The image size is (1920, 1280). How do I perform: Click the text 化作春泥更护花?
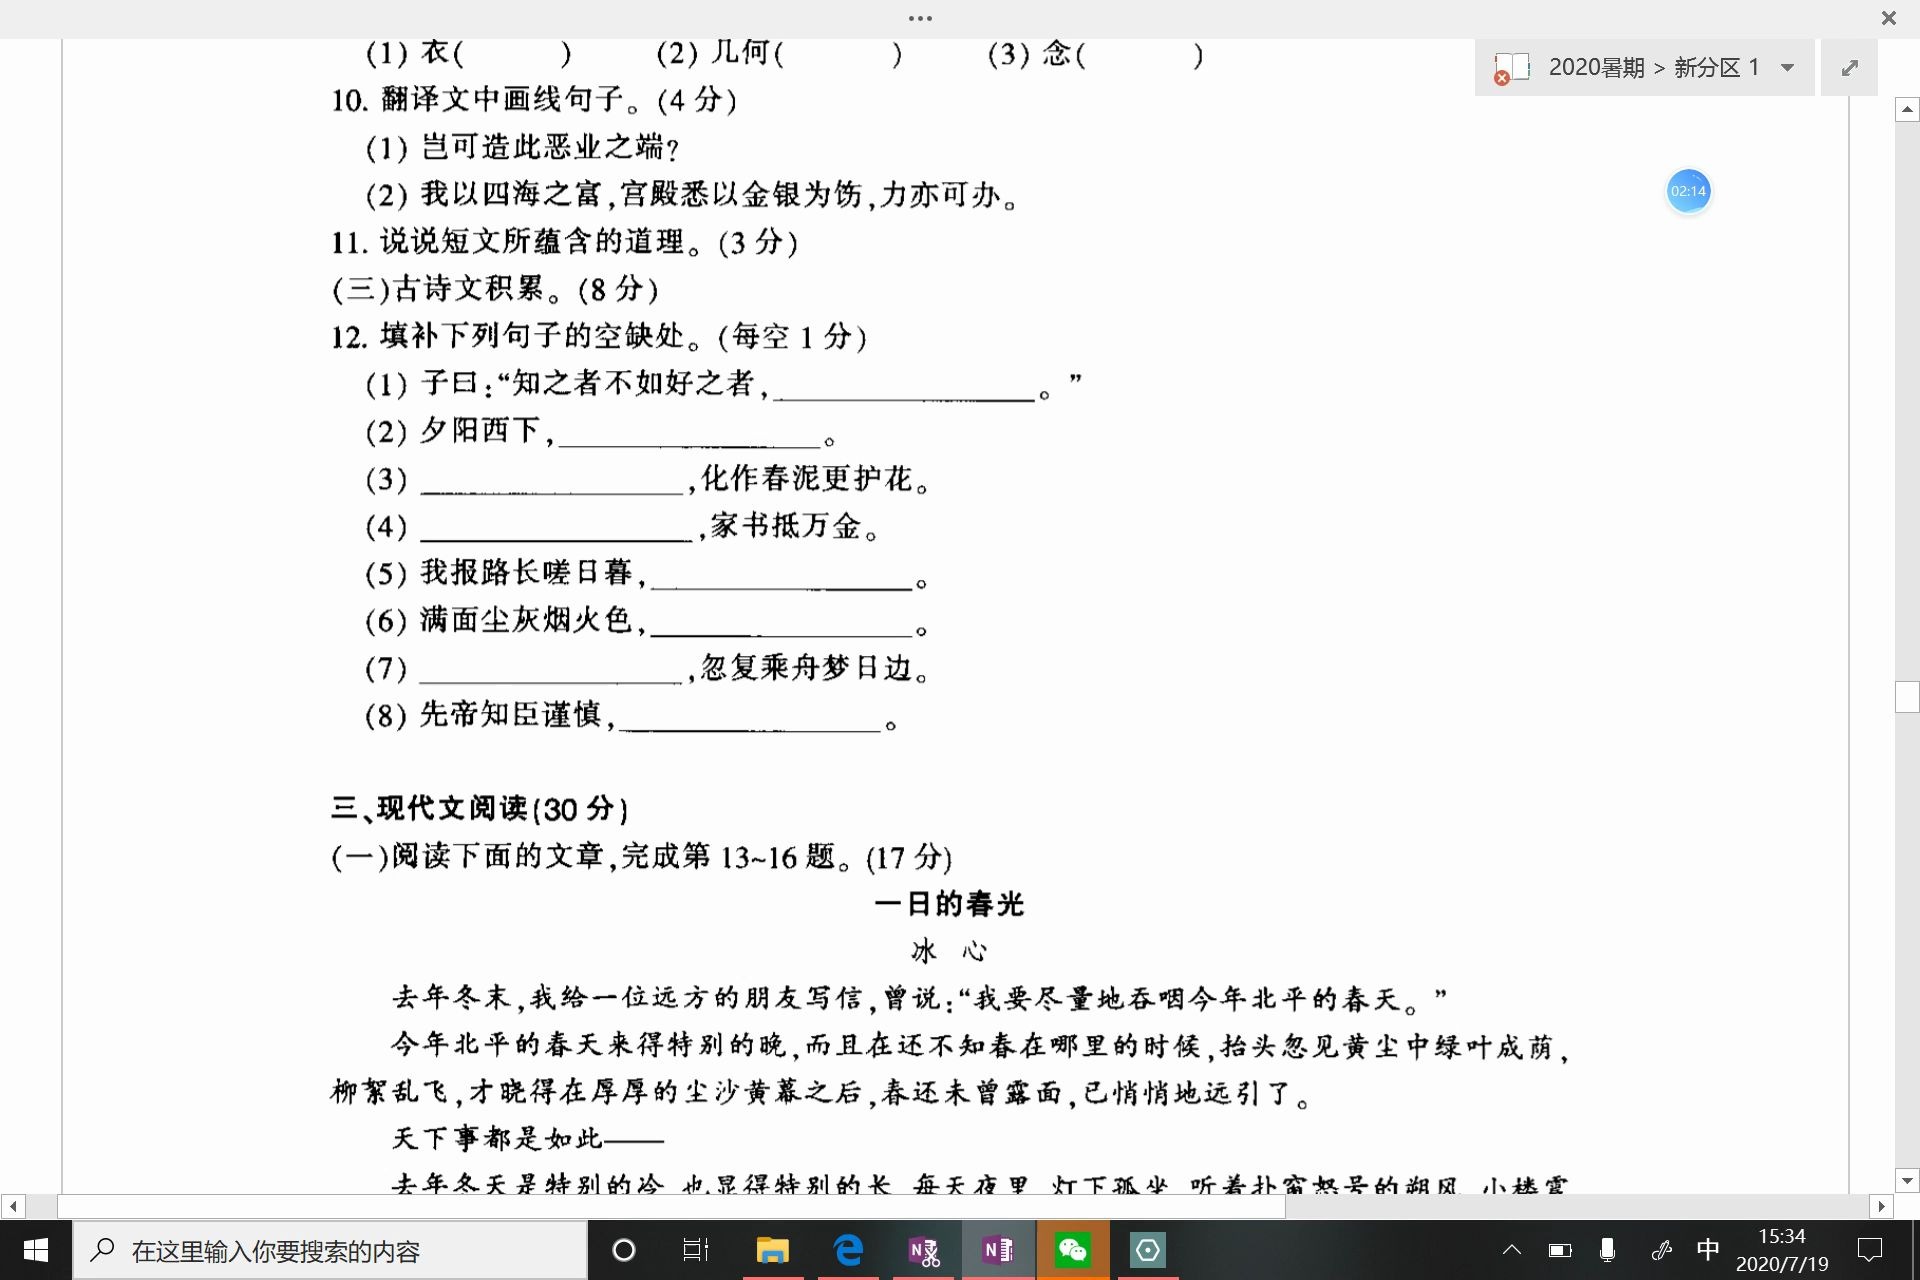(806, 479)
